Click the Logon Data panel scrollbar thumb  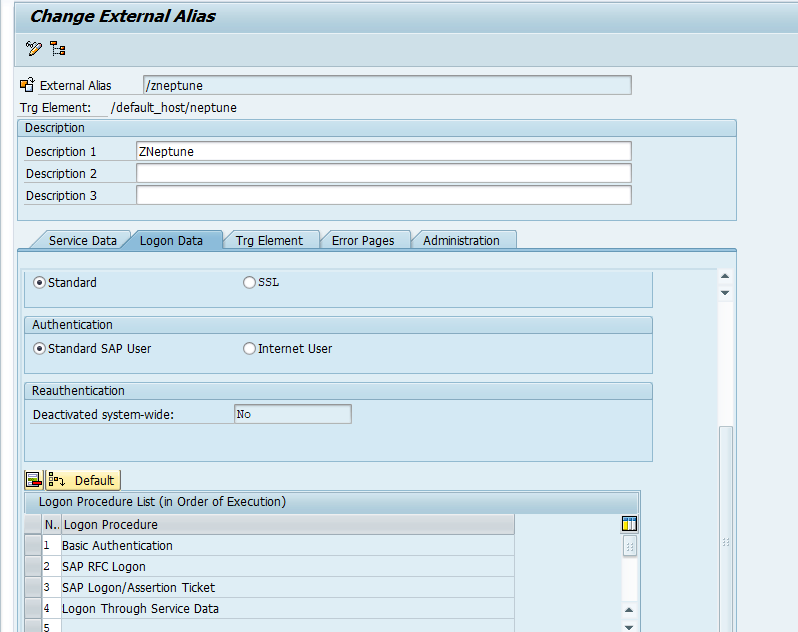tap(726, 529)
